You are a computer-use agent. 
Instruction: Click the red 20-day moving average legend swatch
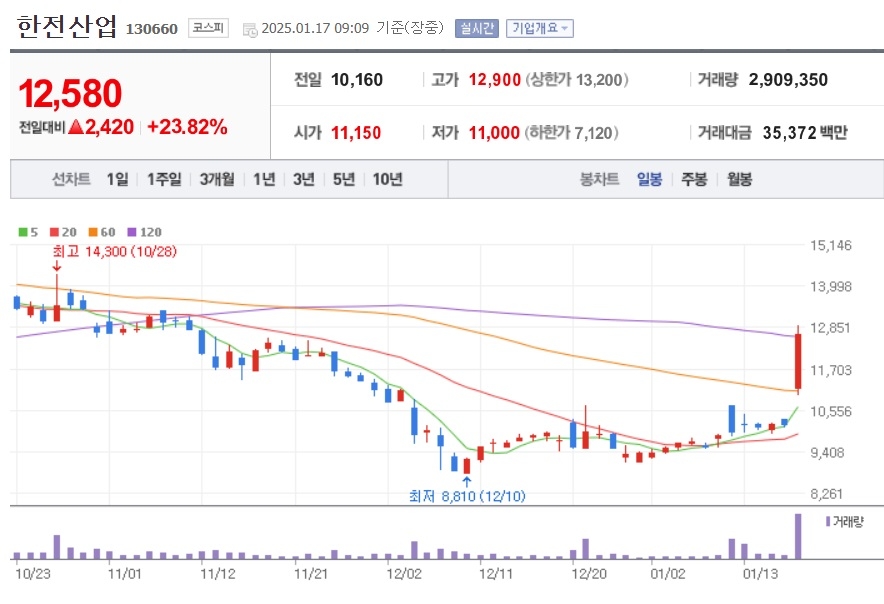[x=54, y=232]
